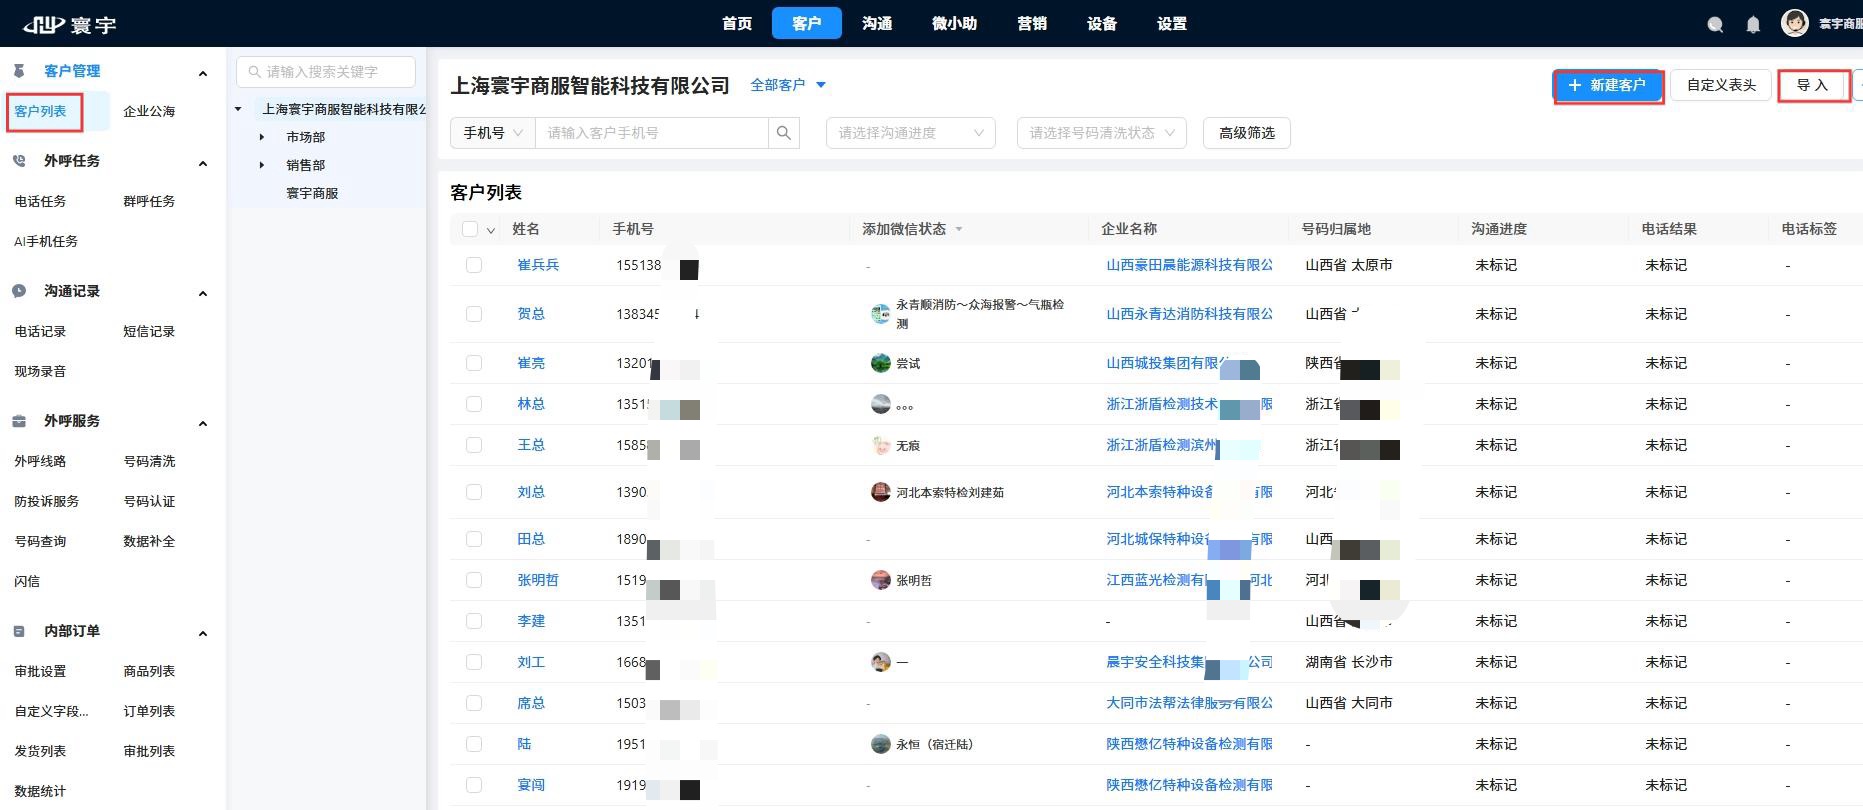Click the 请输入客户手机号 input field

pyautogui.click(x=652, y=133)
